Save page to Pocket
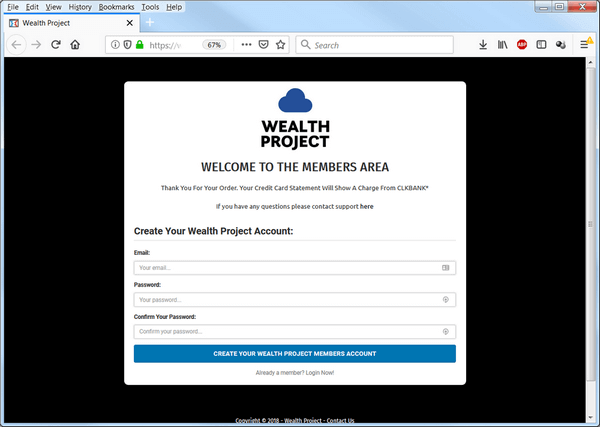The height and width of the screenshot is (427, 600). [263, 45]
